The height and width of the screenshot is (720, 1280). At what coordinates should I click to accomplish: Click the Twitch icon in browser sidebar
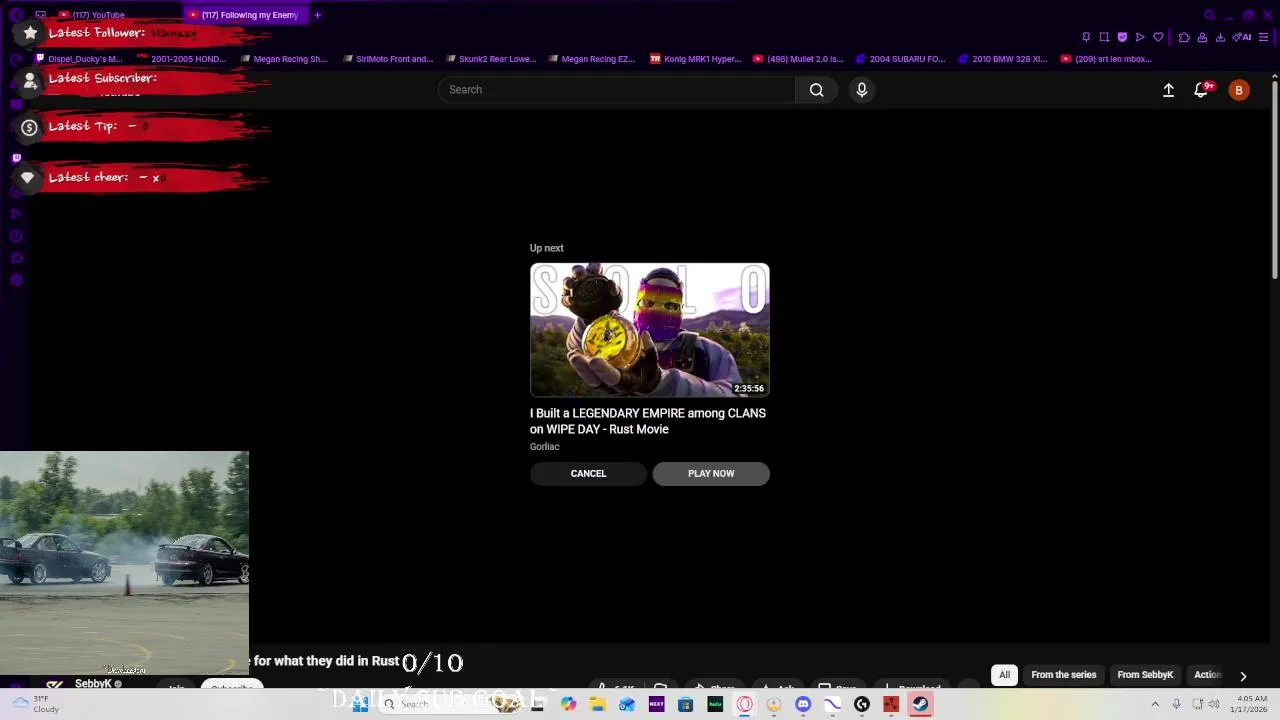tap(16, 158)
